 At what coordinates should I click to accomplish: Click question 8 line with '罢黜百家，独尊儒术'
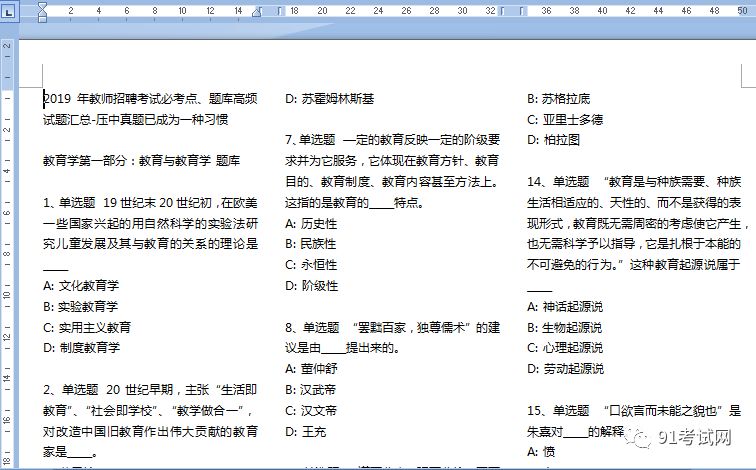pos(392,328)
